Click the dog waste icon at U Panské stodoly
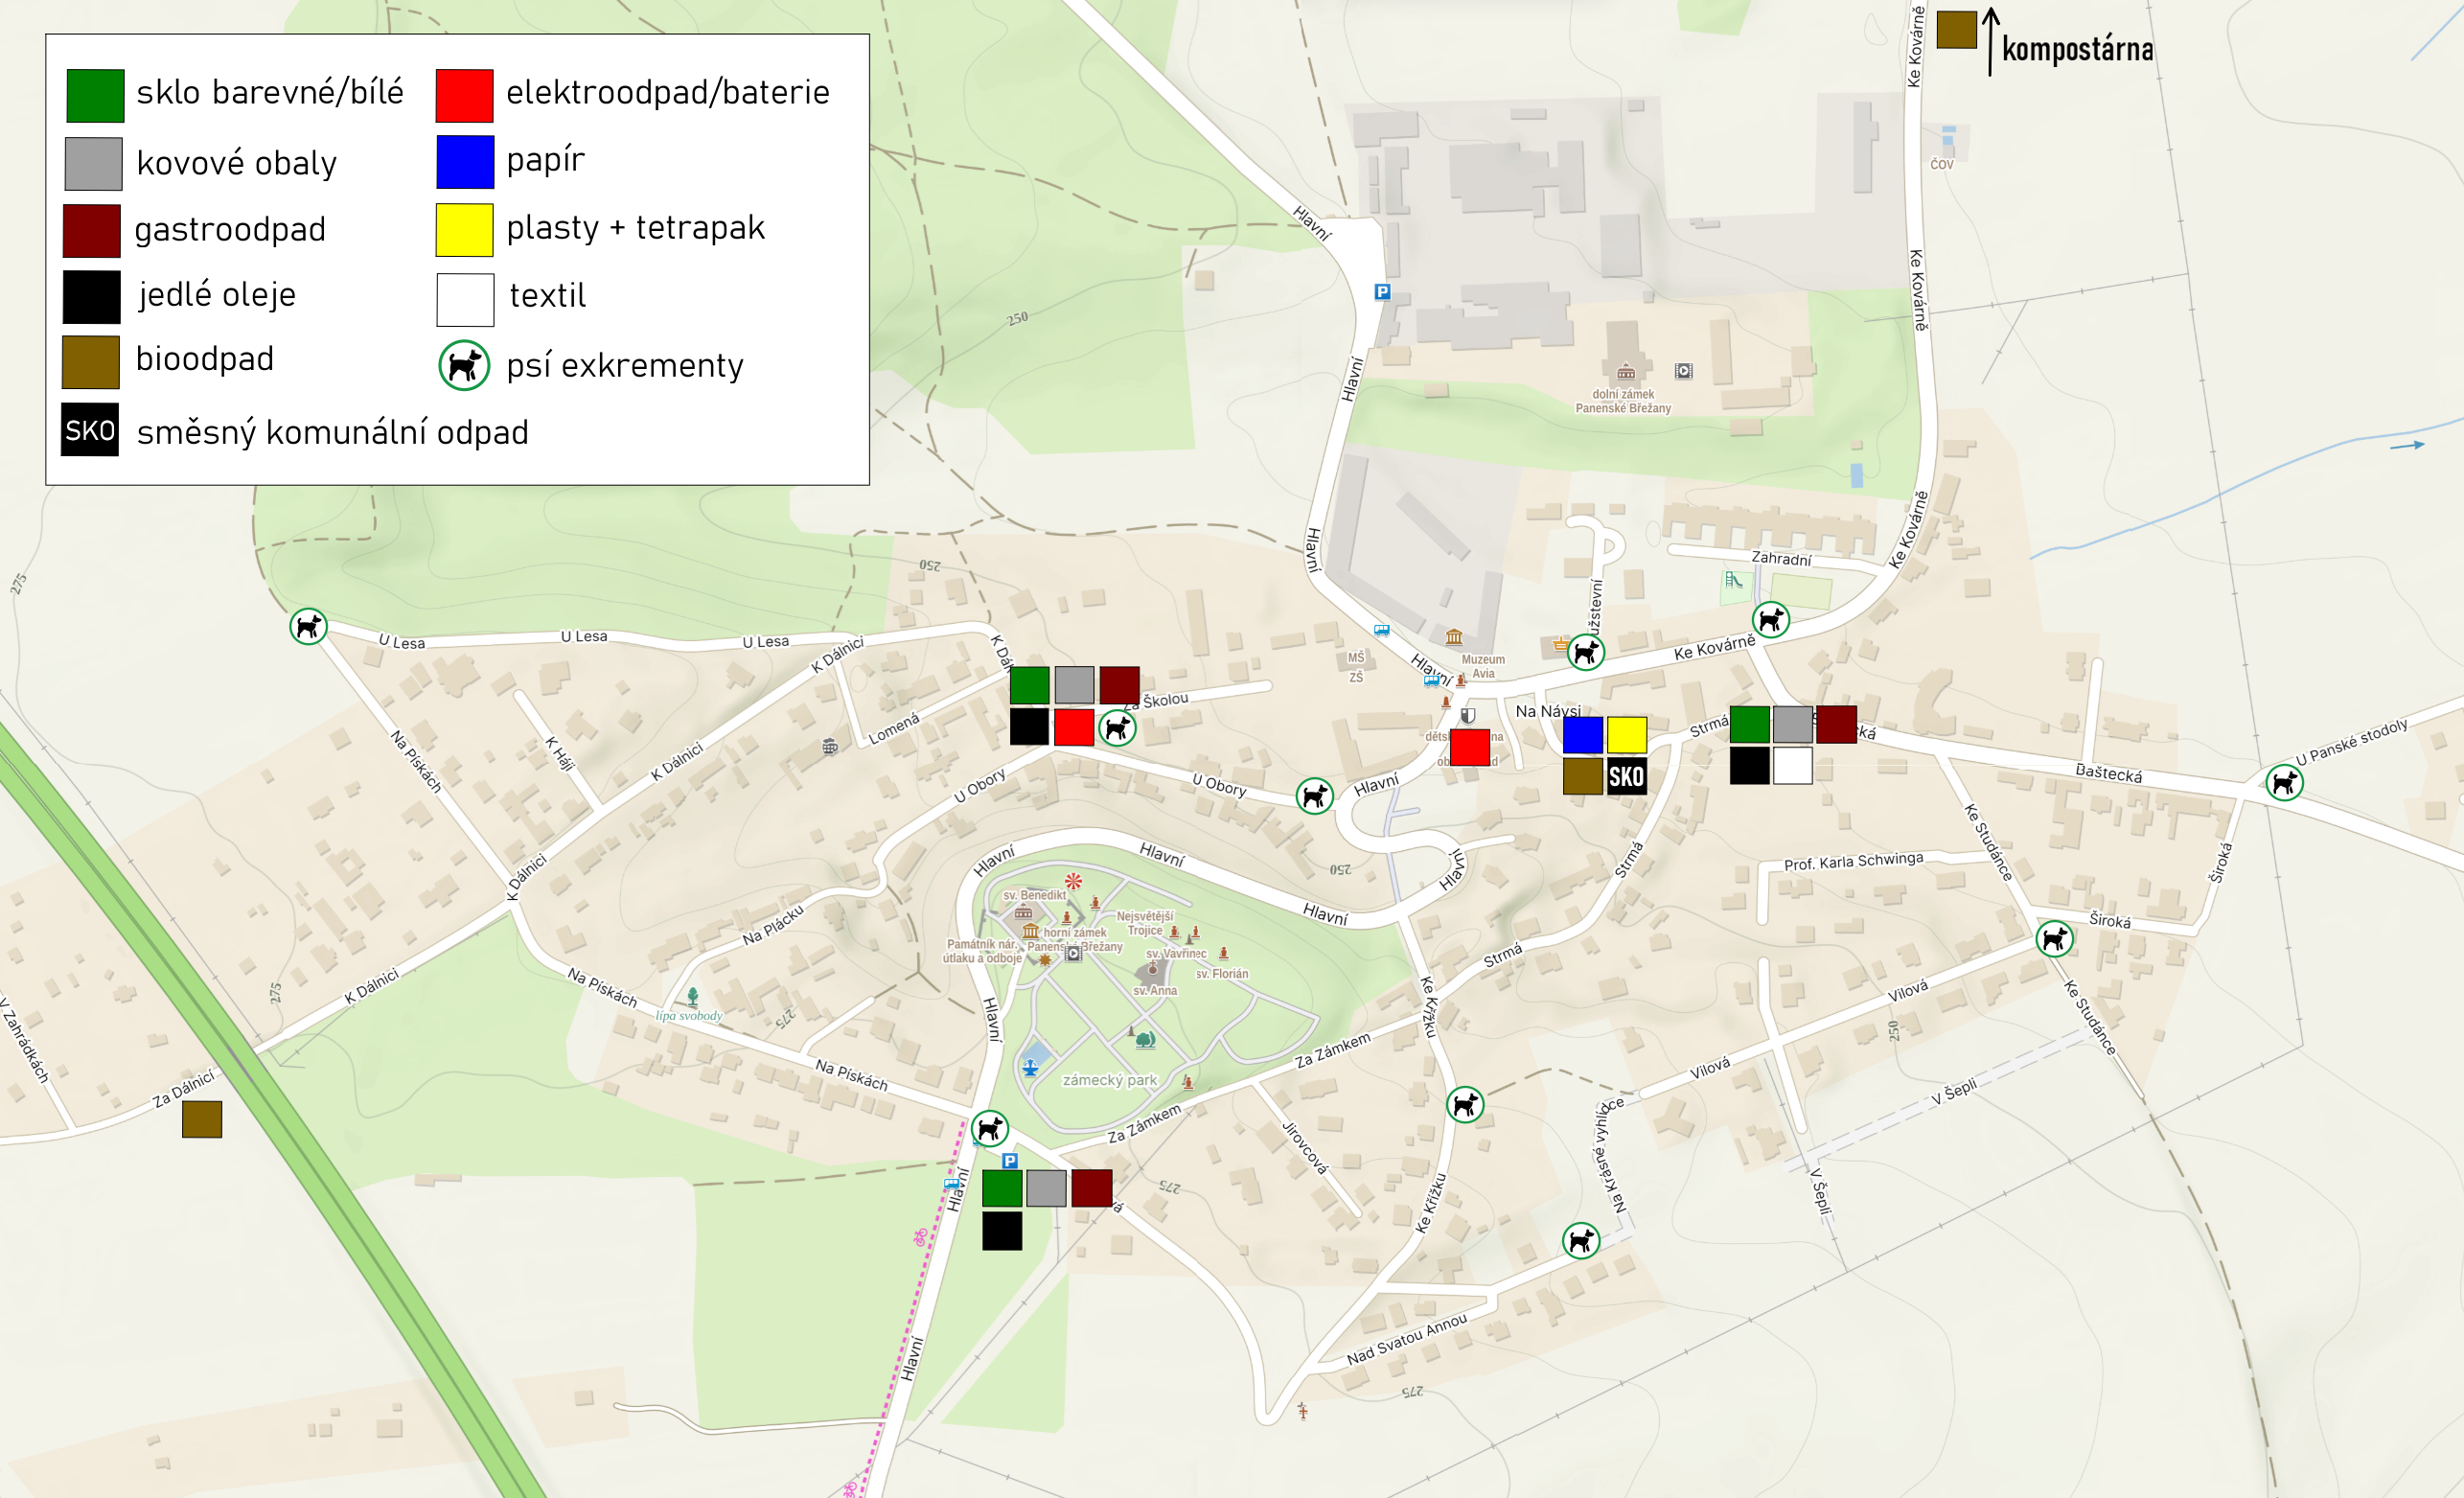The width and height of the screenshot is (2464, 1498). point(2284,782)
